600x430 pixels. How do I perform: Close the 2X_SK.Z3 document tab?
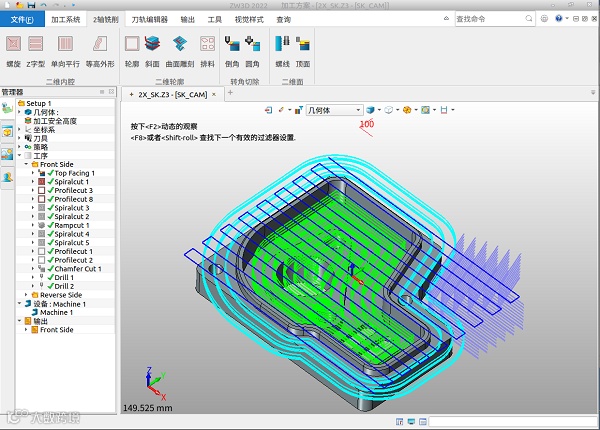[214, 94]
